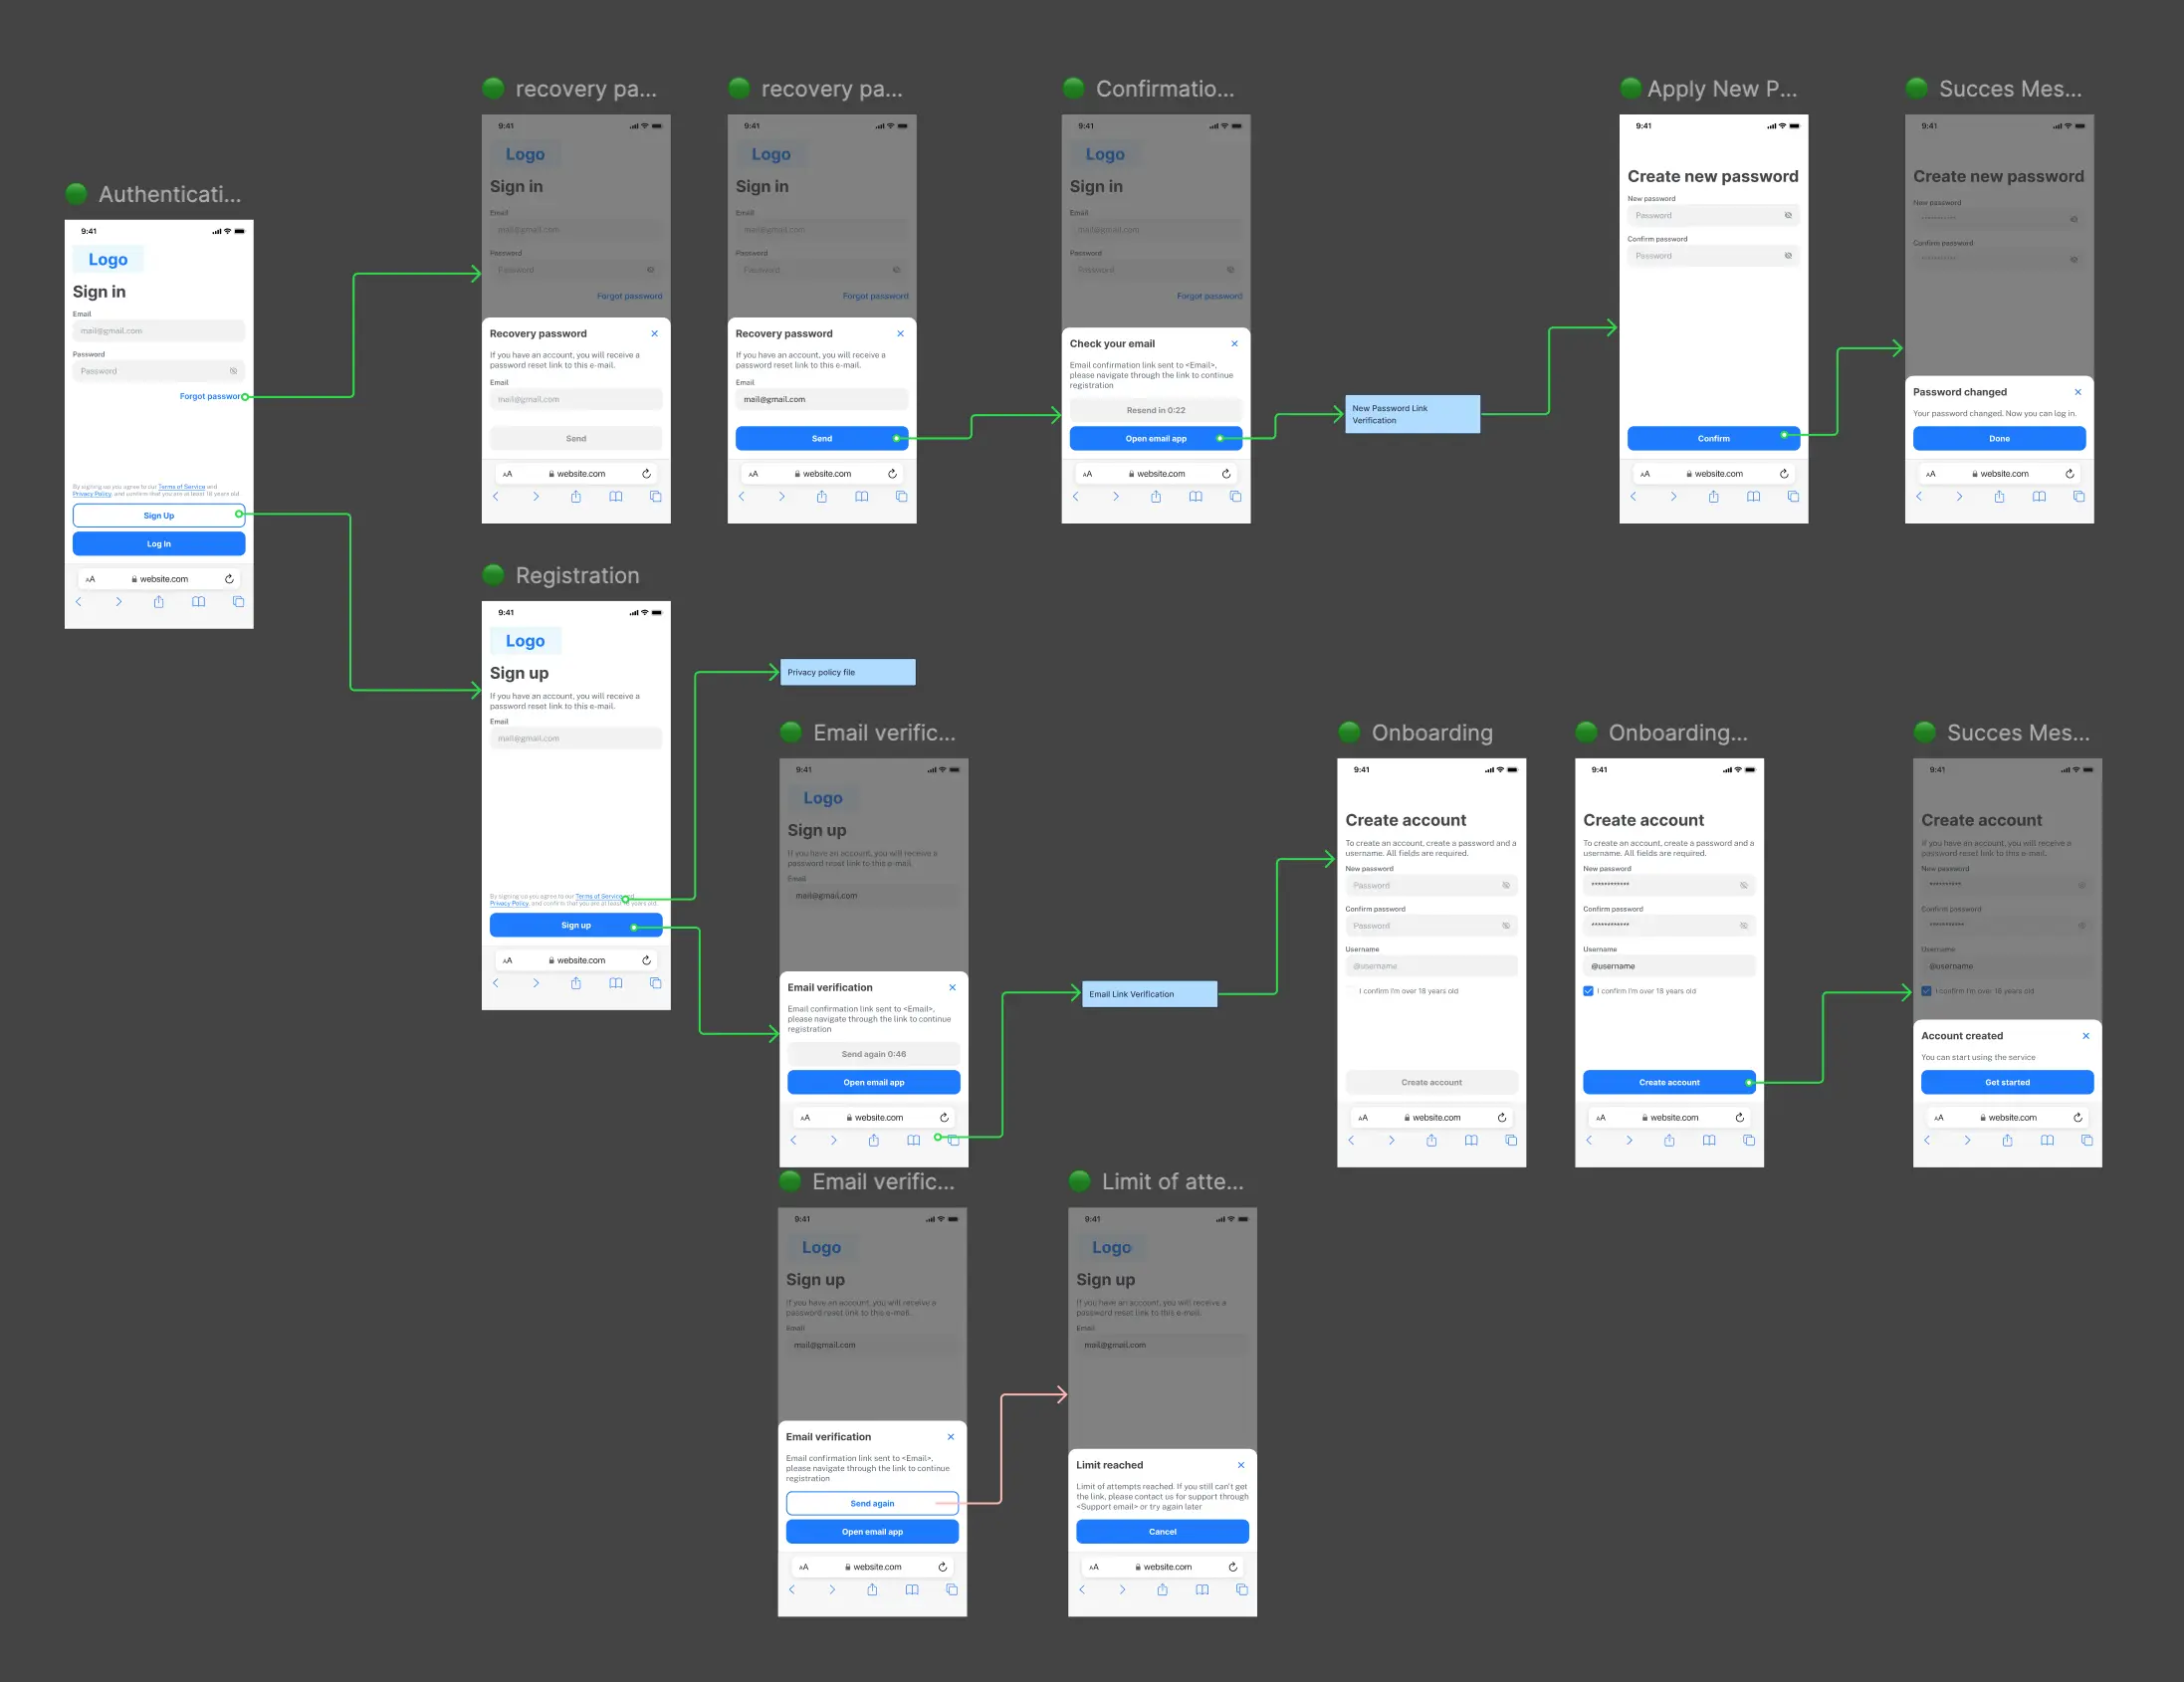The width and height of the screenshot is (2184, 1682).
Task: Close Email verification dialog showing Send again 0:46
Action: click(x=952, y=987)
